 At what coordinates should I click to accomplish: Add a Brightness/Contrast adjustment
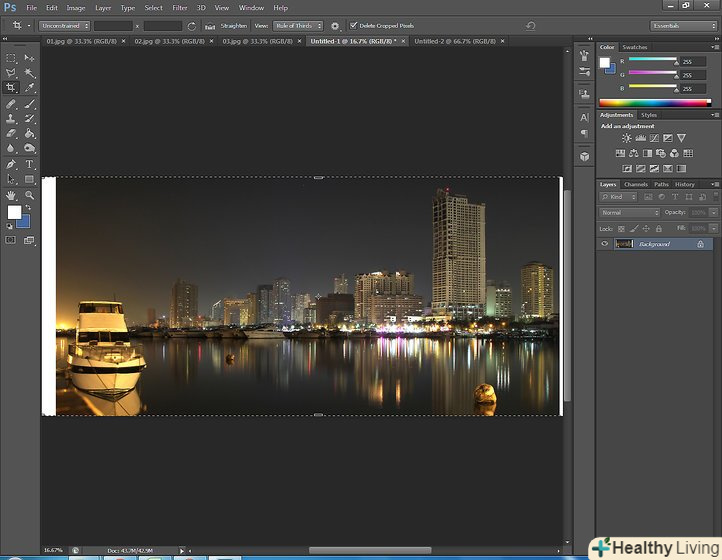click(x=627, y=138)
